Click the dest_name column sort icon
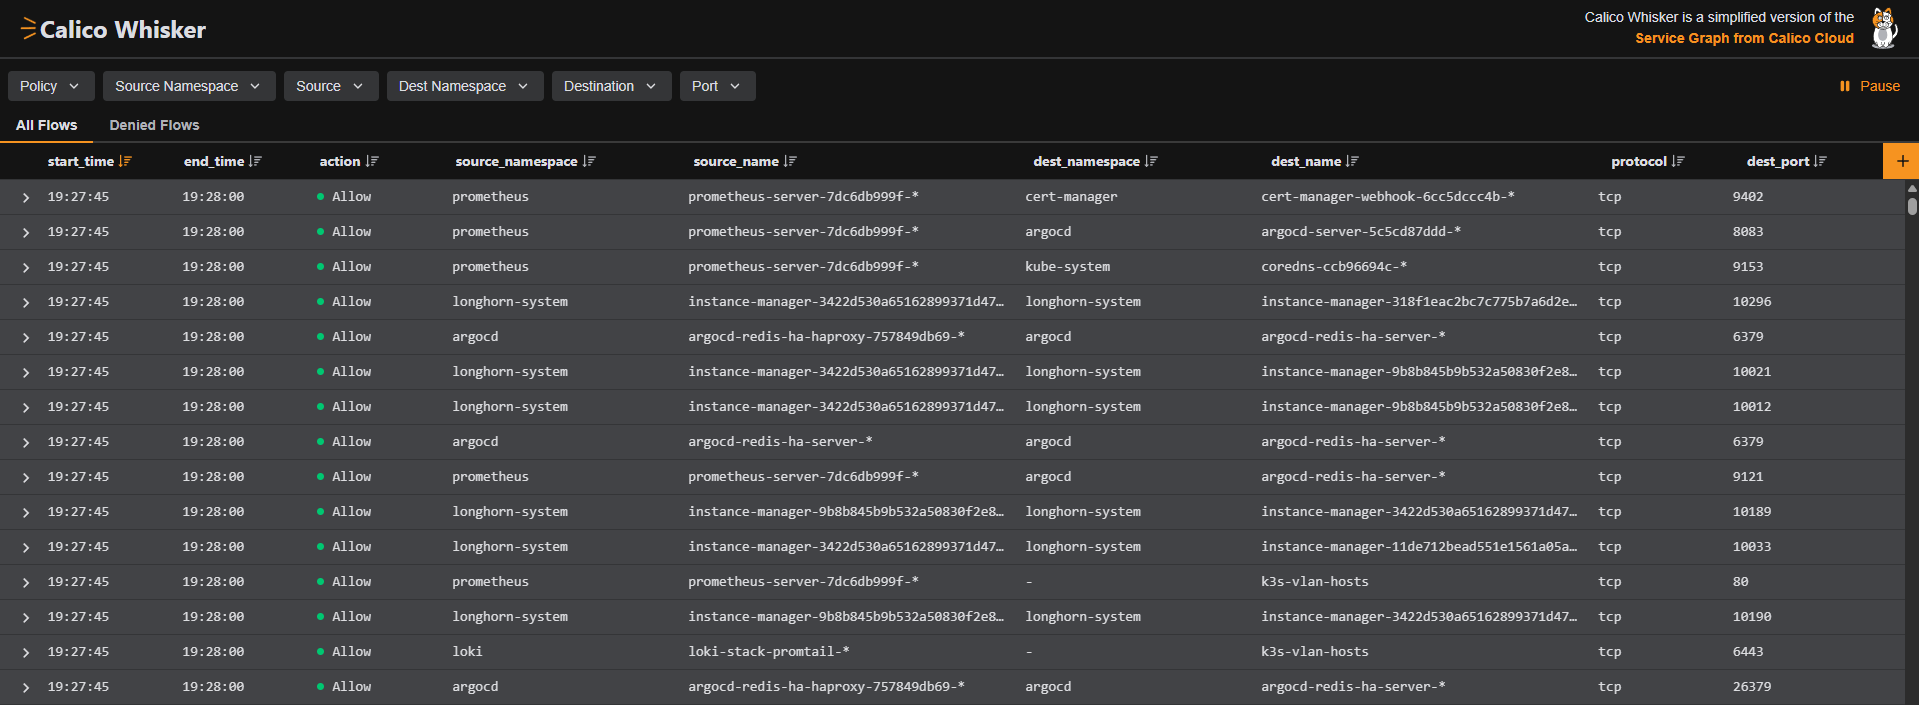The height and width of the screenshot is (705, 1919). click(1352, 161)
